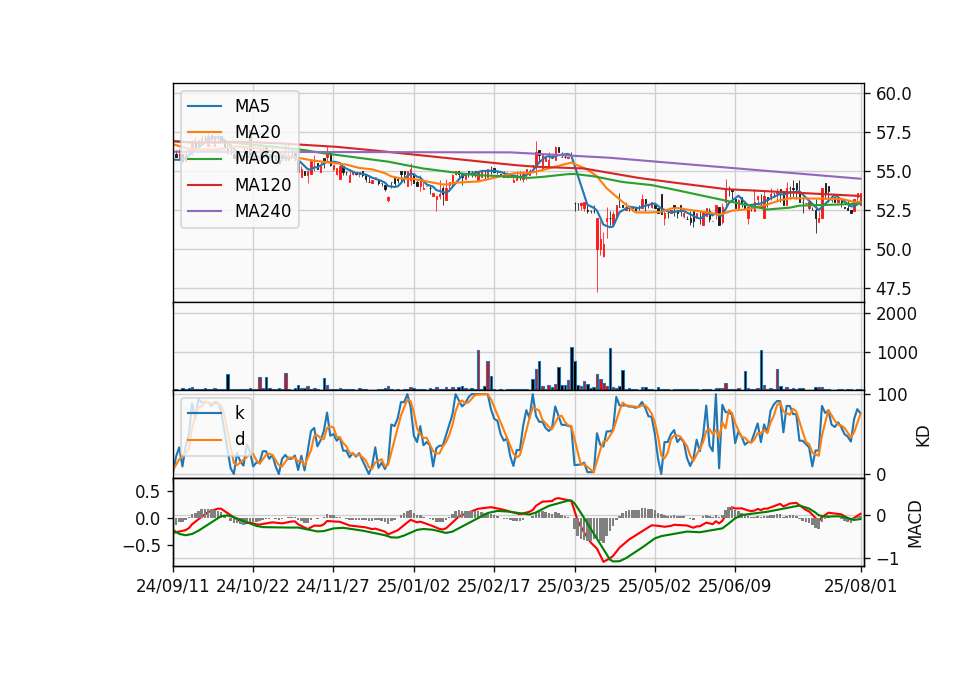
Task: Click the 55.0 price axis tick
Action: click(x=894, y=172)
